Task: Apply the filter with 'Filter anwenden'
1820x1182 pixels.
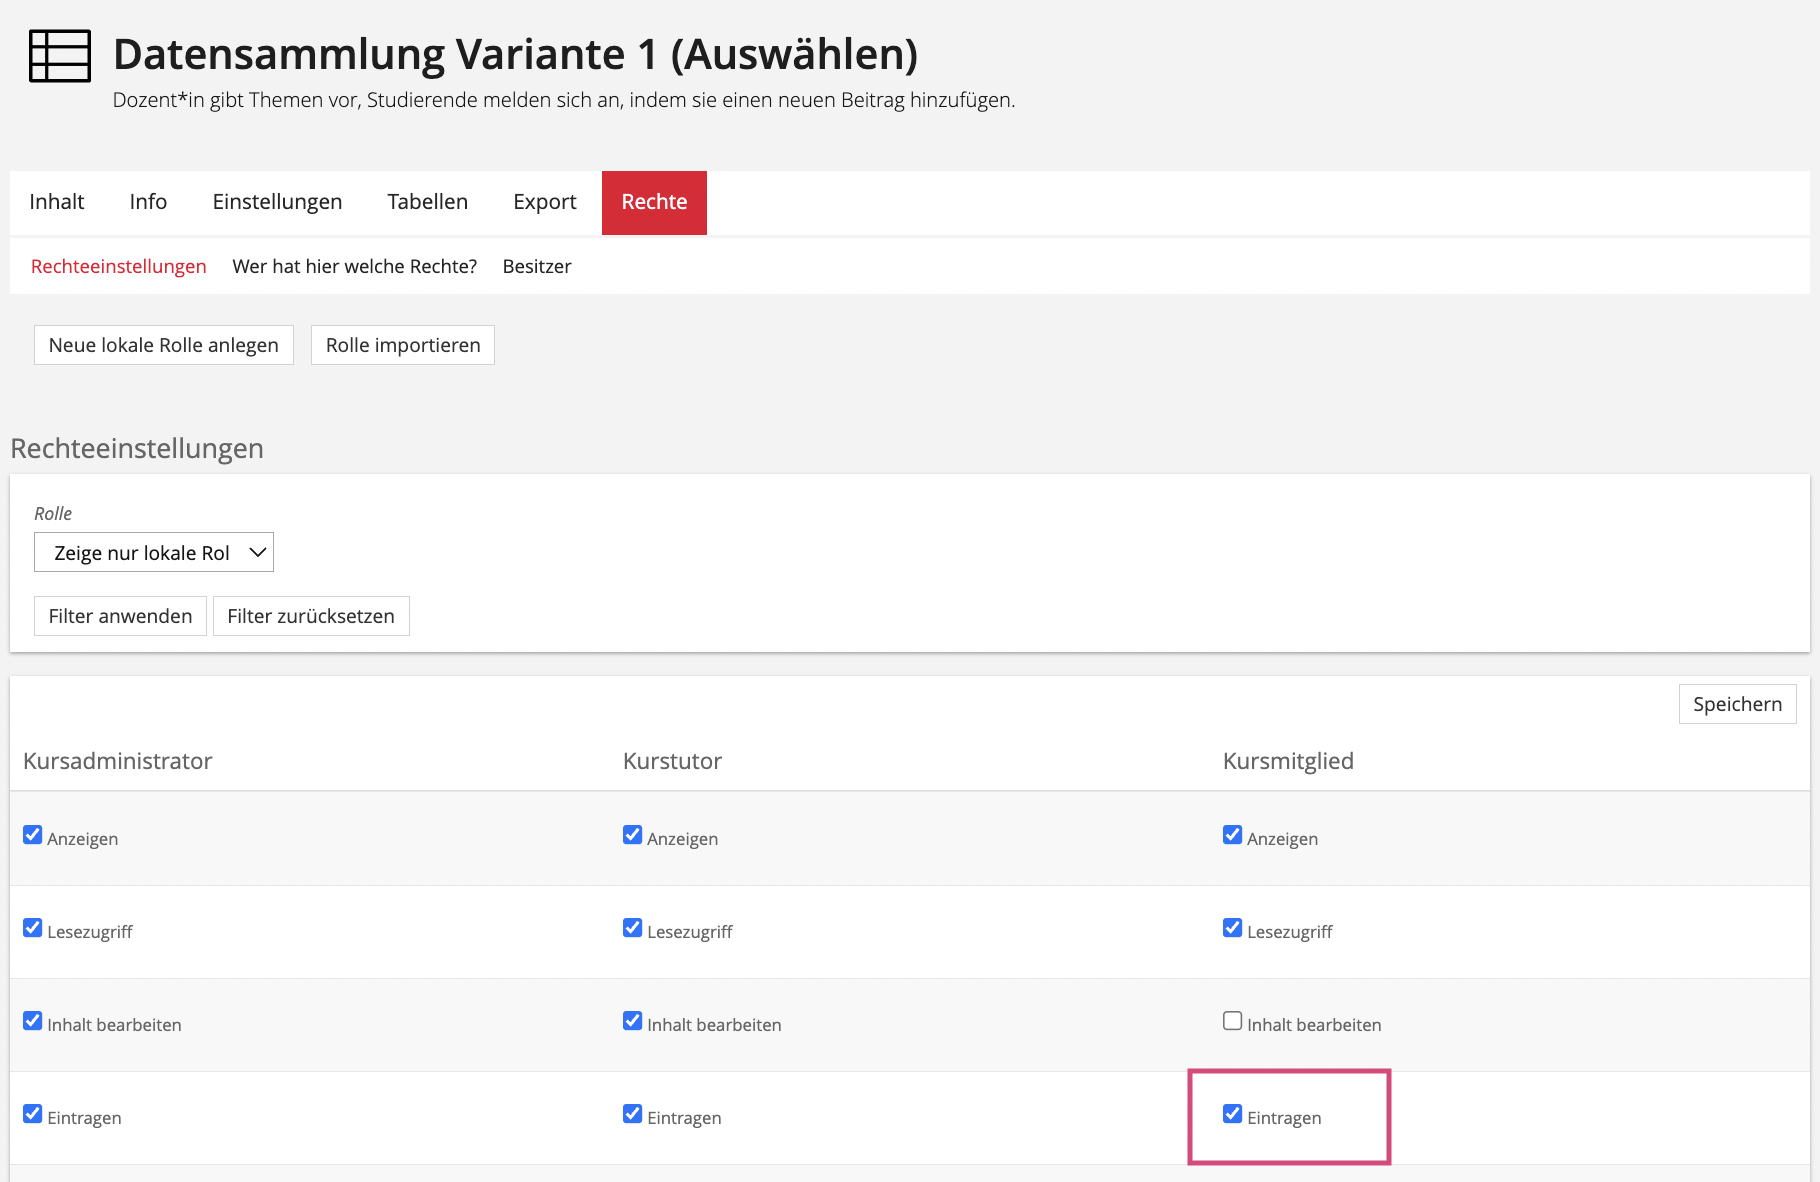Action: tap(120, 616)
